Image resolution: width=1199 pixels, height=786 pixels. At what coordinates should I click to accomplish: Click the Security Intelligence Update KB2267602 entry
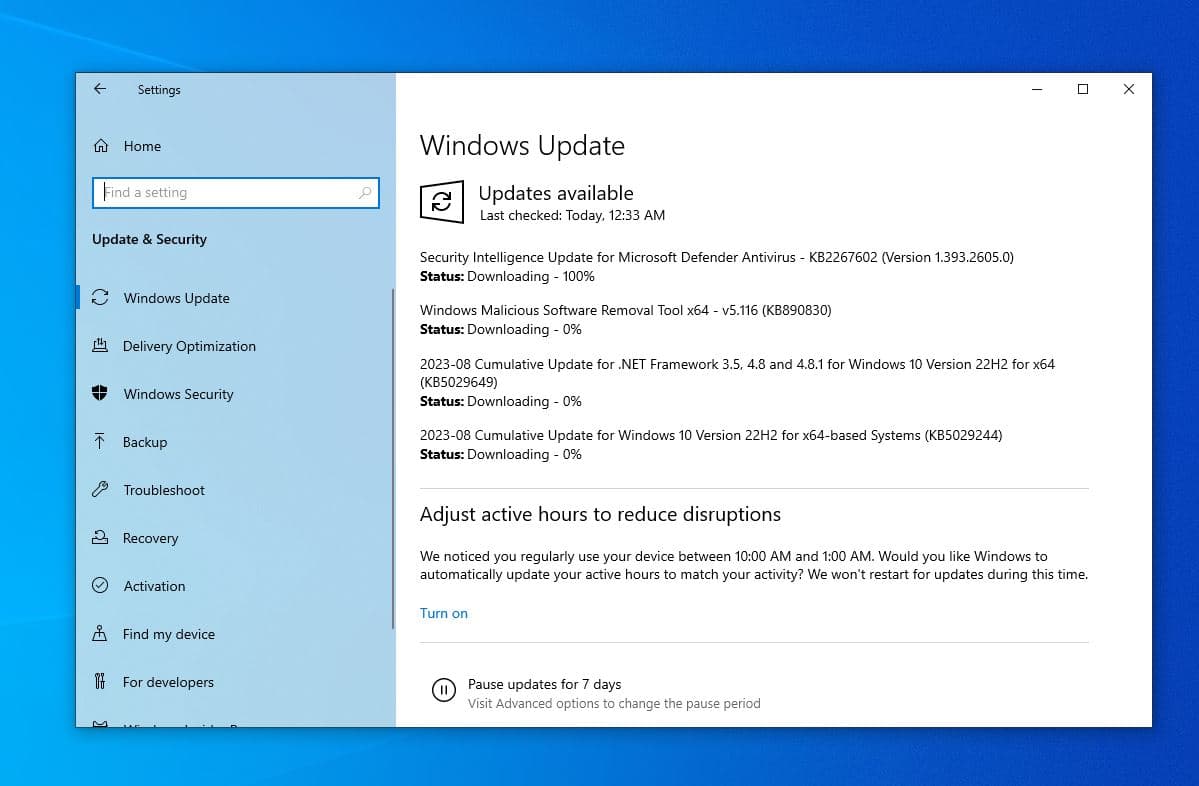(716, 258)
